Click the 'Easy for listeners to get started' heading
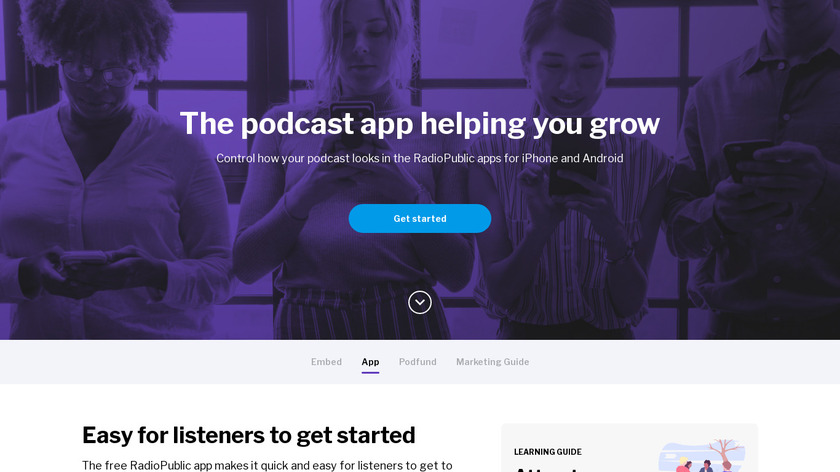This screenshot has height=472, width=840. tap(249, 435)
